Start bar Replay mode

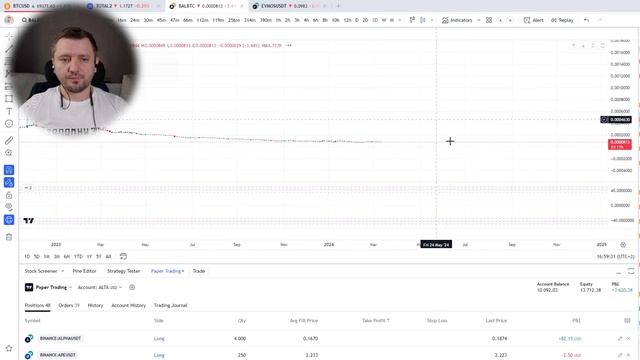[x=562, y=20]
